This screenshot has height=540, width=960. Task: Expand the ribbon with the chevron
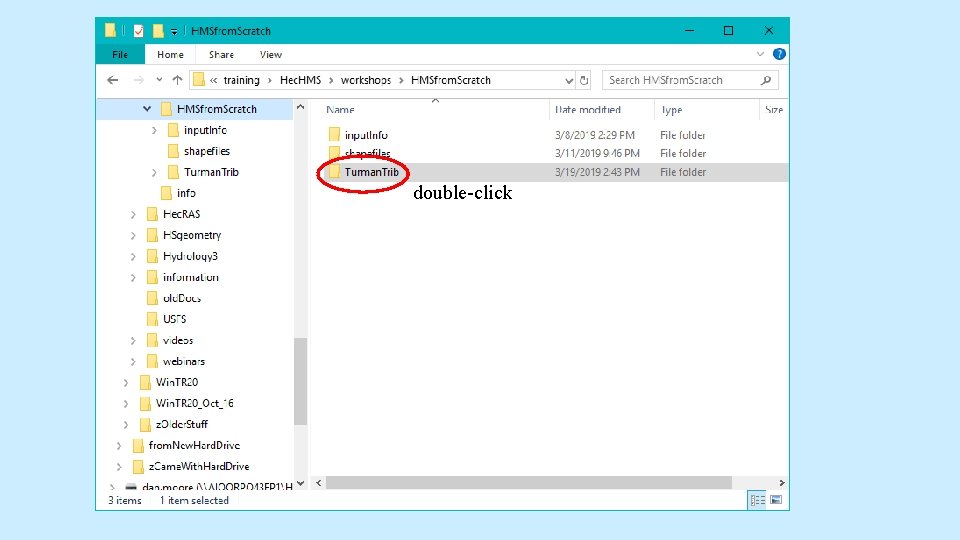coord(760,54)
